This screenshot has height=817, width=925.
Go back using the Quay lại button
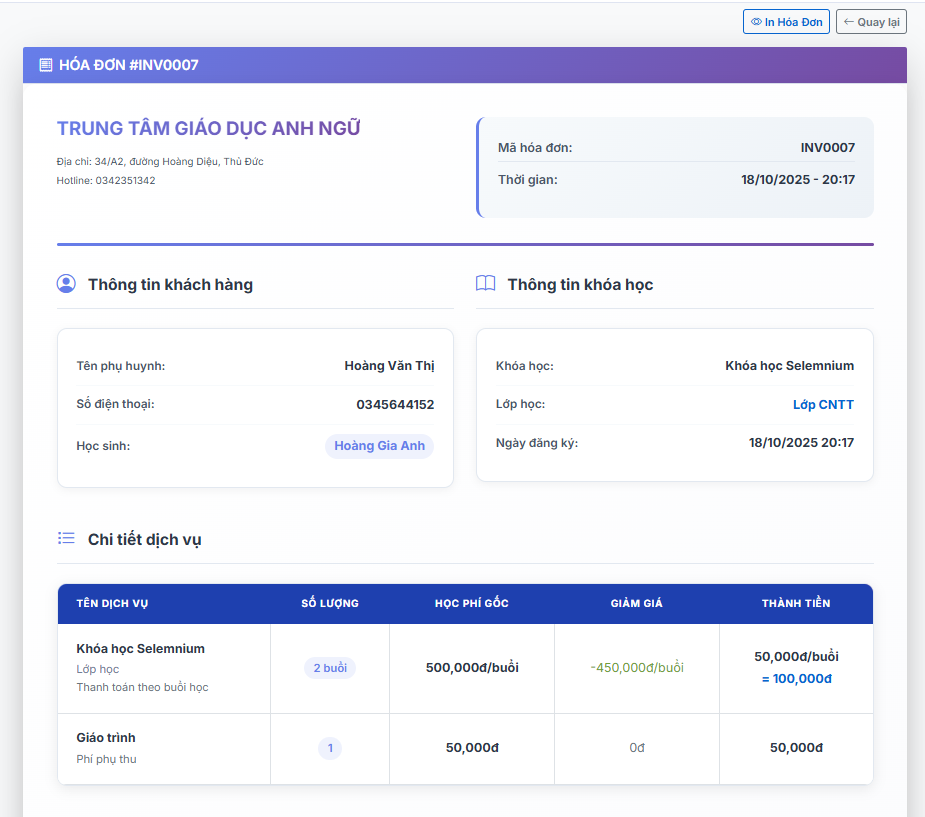pos(870,22)
